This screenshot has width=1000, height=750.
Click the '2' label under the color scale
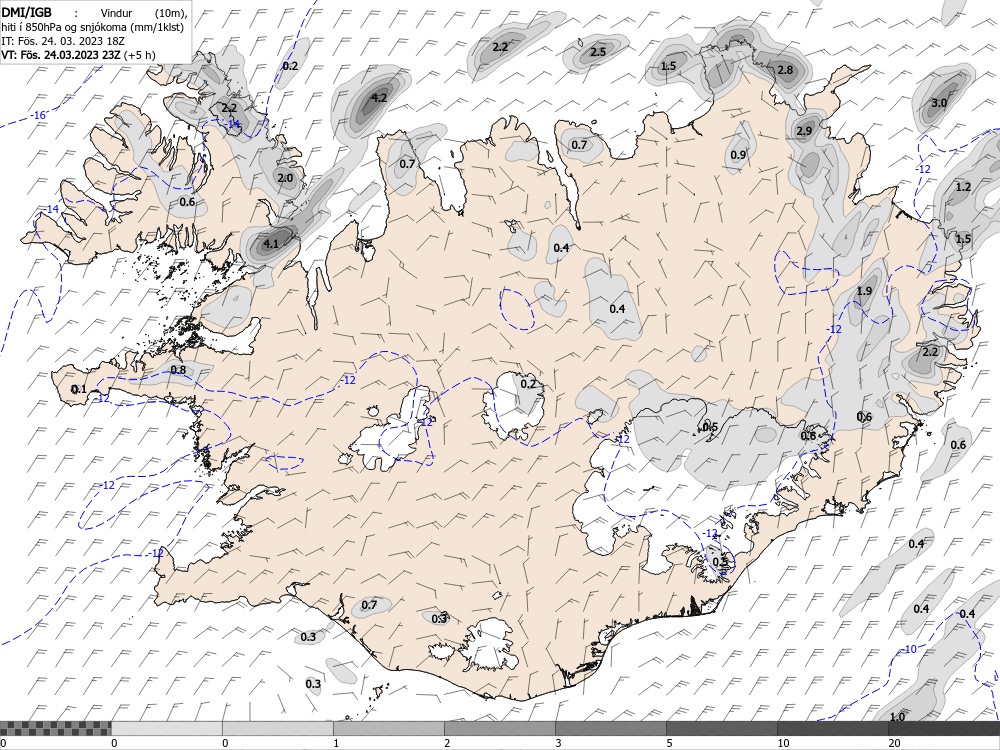click(447, 743)
